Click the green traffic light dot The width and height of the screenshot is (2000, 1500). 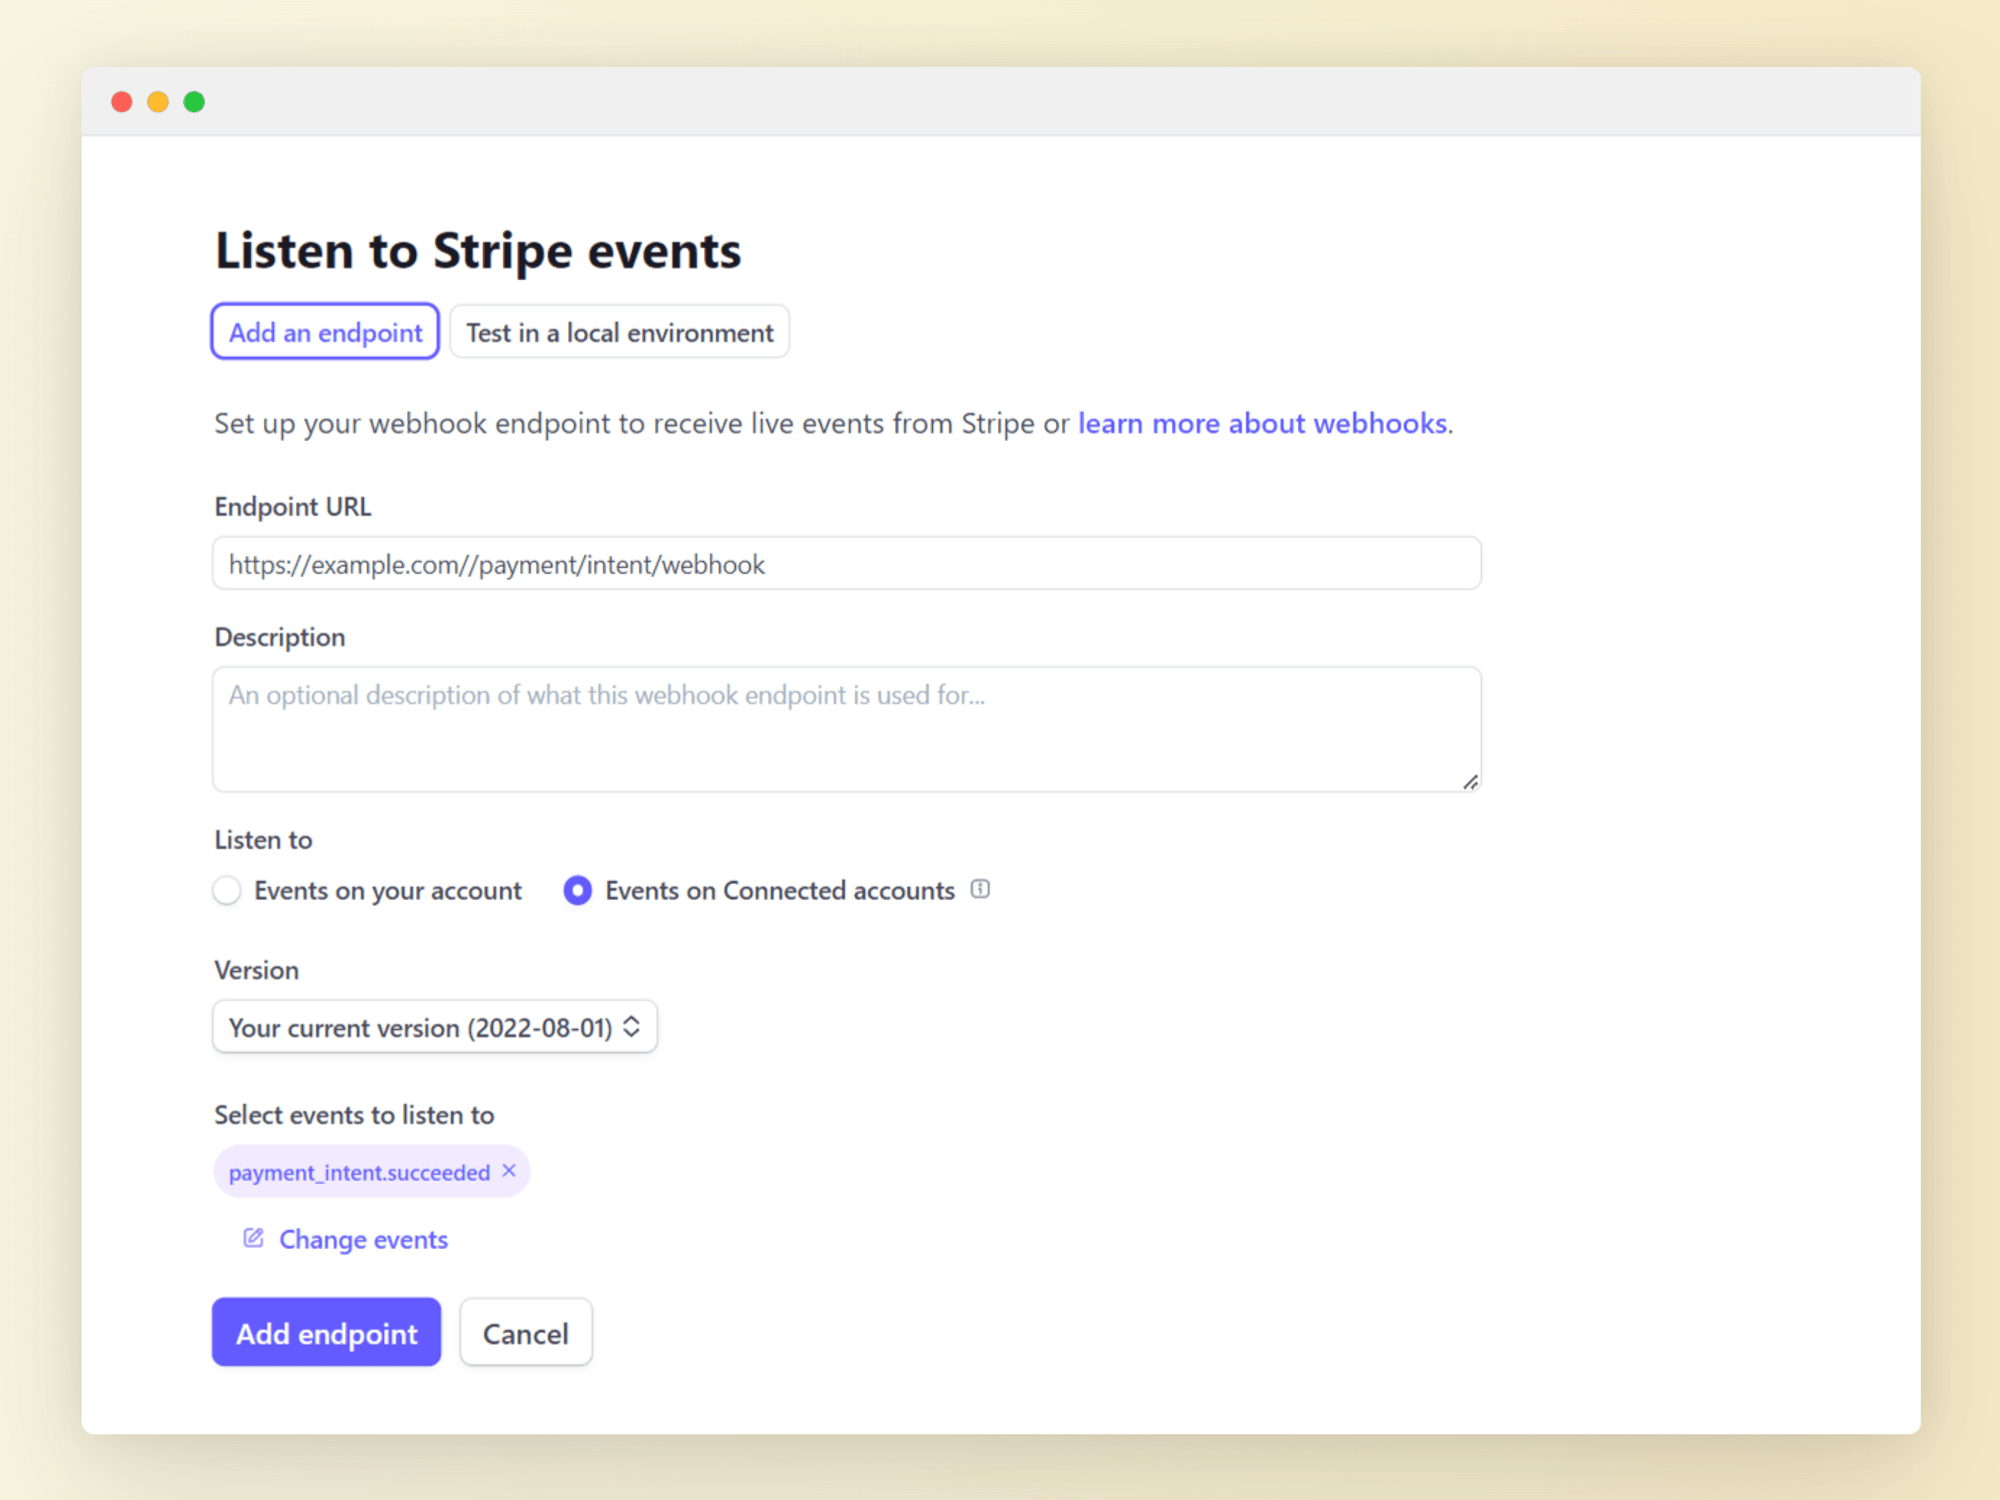(x=194, y=101)
